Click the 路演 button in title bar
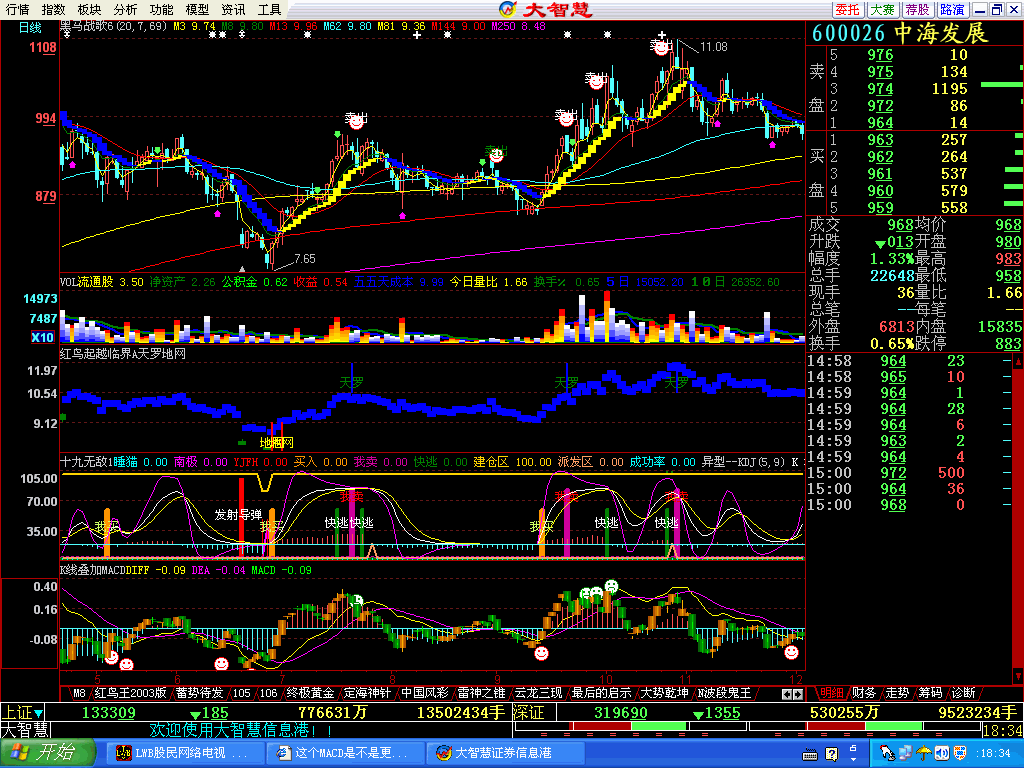This screenshot has height=768, width=1024. pos(952,10)
